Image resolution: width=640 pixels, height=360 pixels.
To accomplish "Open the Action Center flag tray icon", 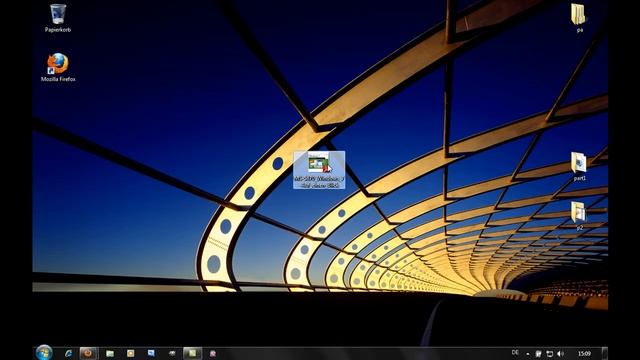I will pyautogui.click(x=539, y=353).
